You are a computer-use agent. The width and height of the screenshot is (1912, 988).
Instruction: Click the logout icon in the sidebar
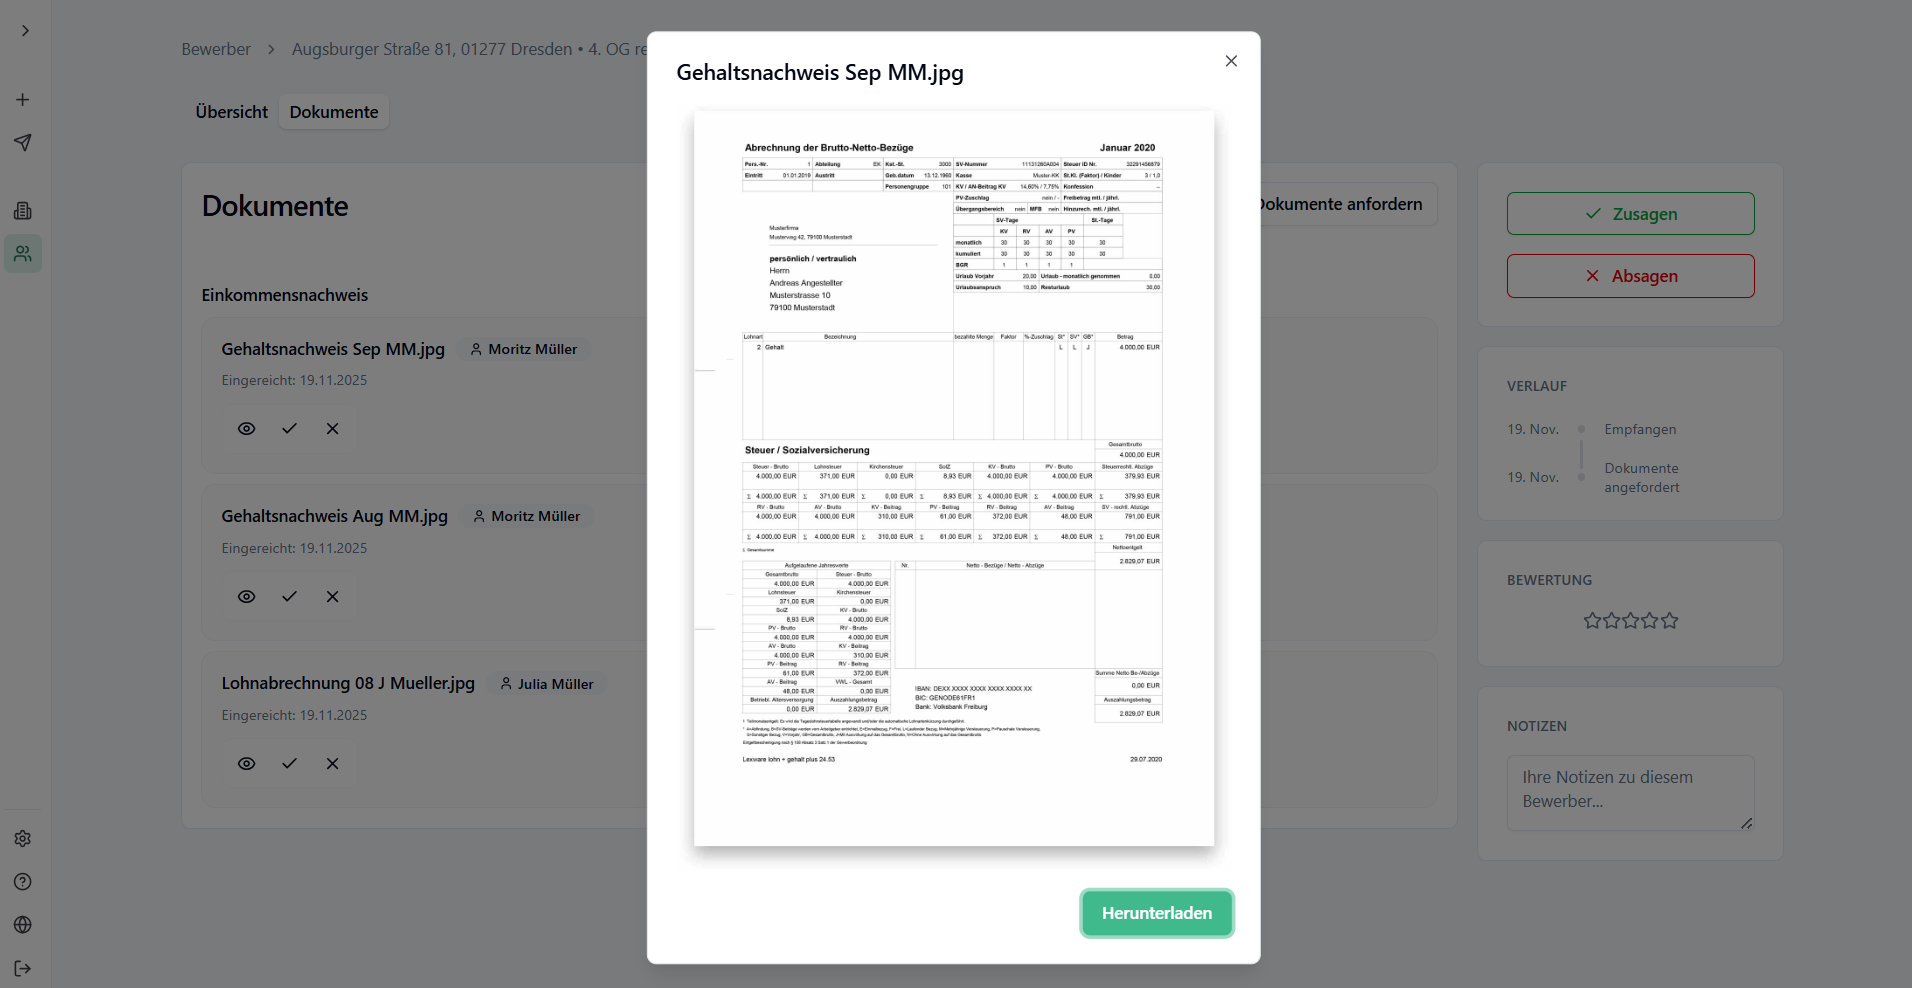[x=22, y=968]
